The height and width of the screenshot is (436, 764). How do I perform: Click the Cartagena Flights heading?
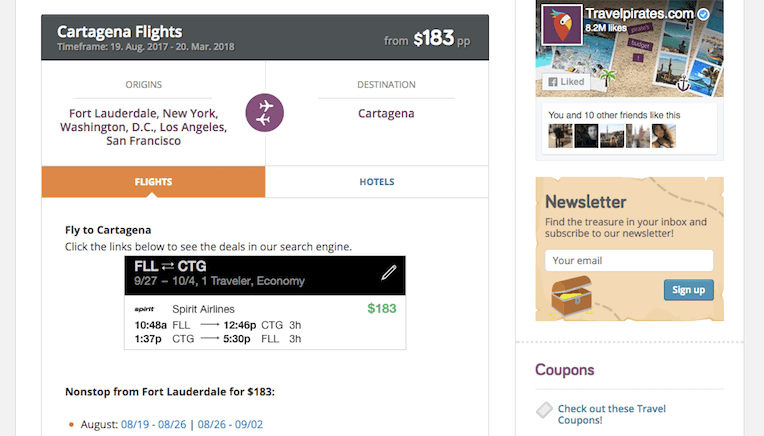tap(119, 32)
